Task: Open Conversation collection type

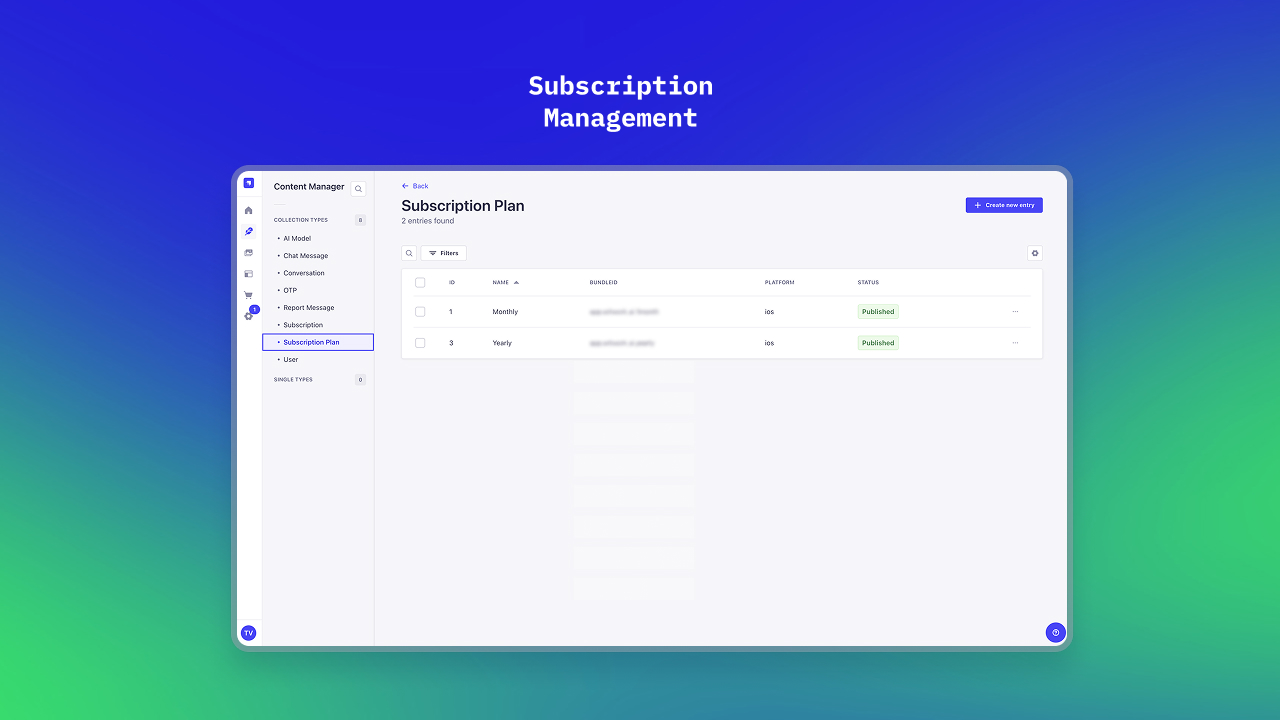Action: click(304, 273)
